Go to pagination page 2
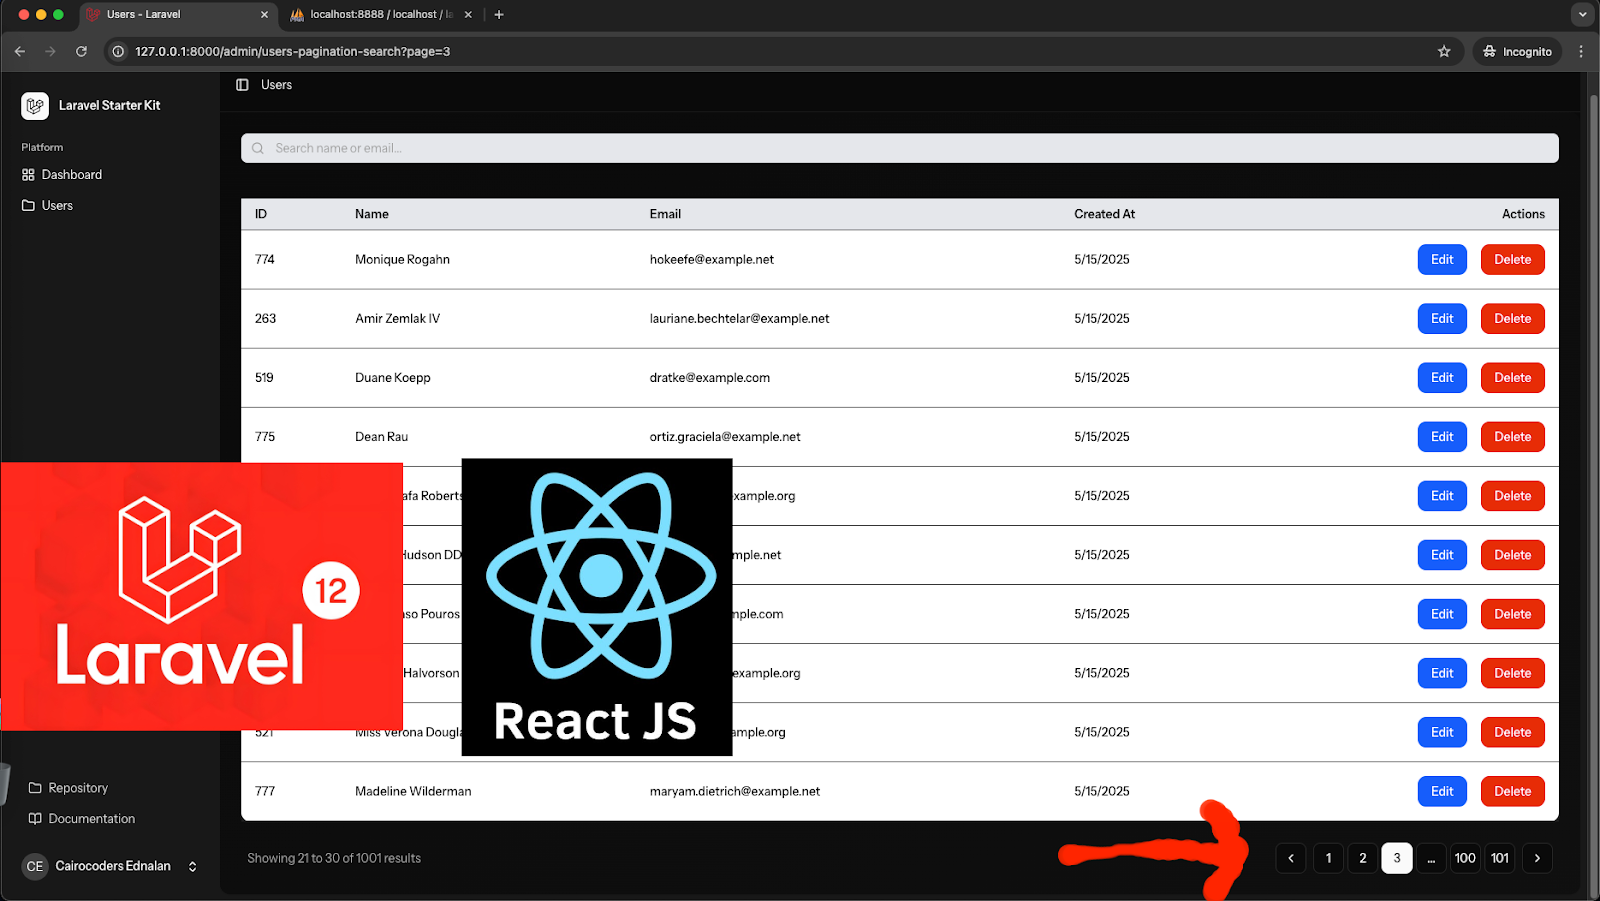 pyautogui.click(x=1363, y=858)
